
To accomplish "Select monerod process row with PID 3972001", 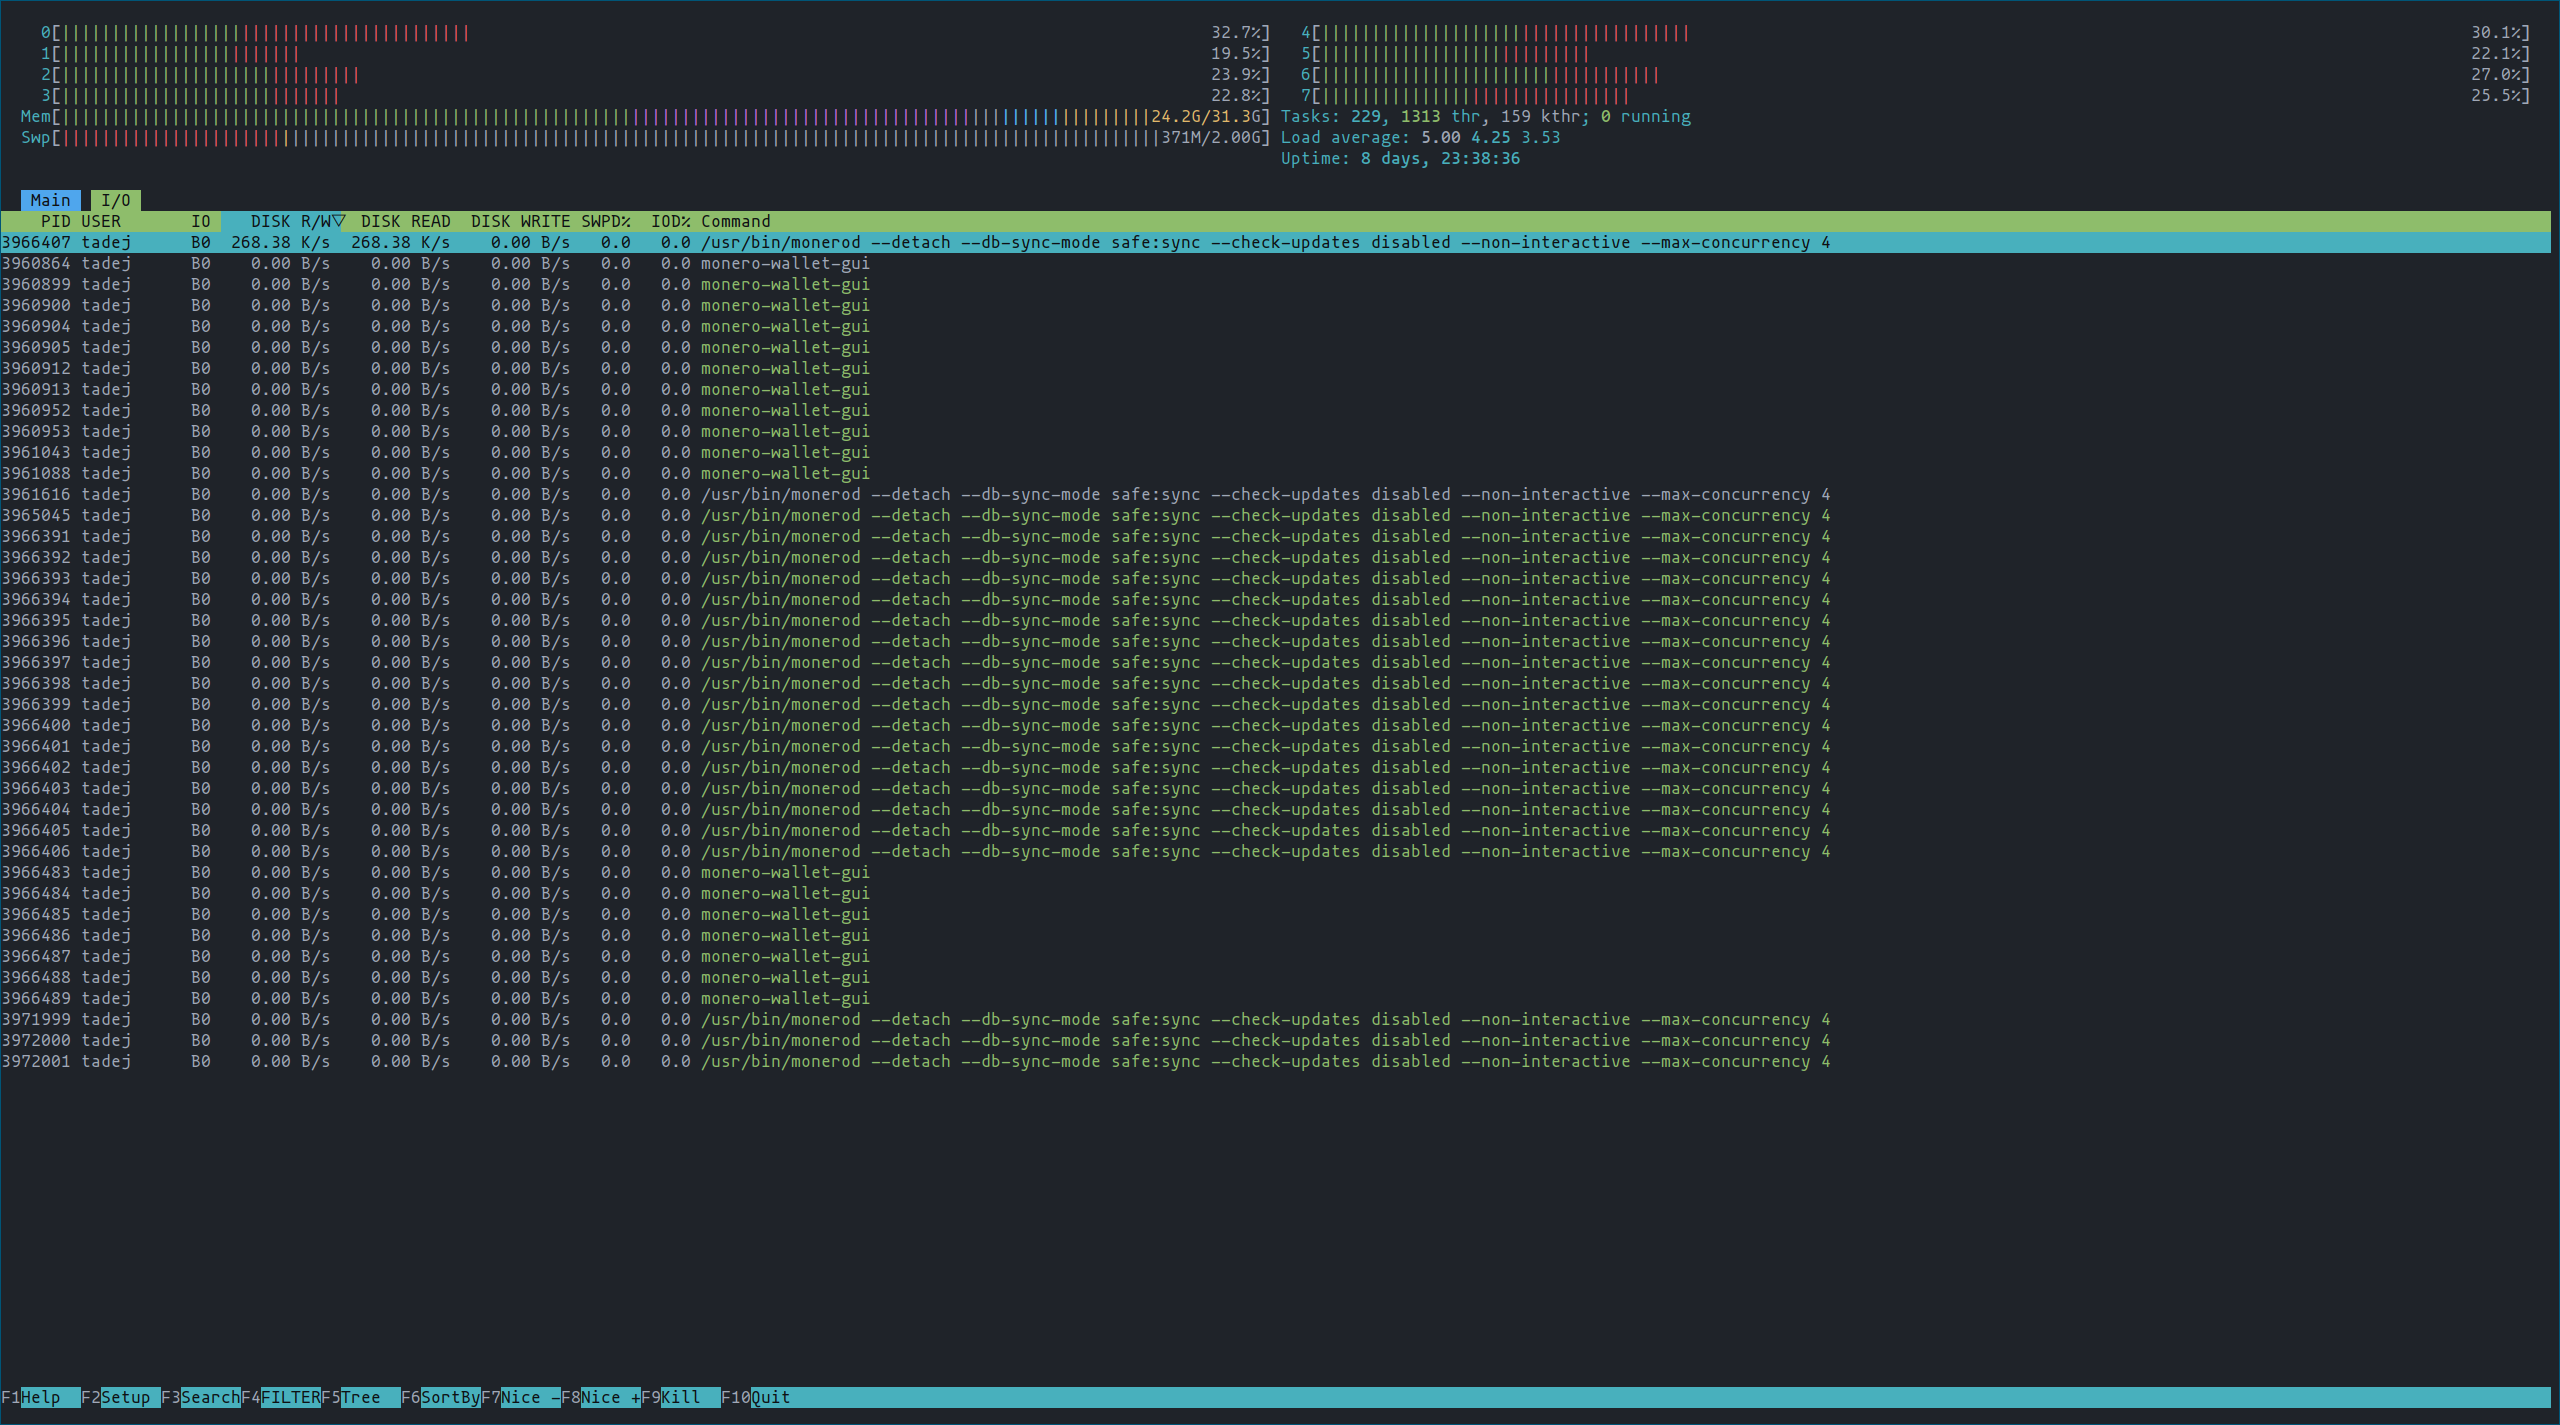I will click(1276, 1061).
